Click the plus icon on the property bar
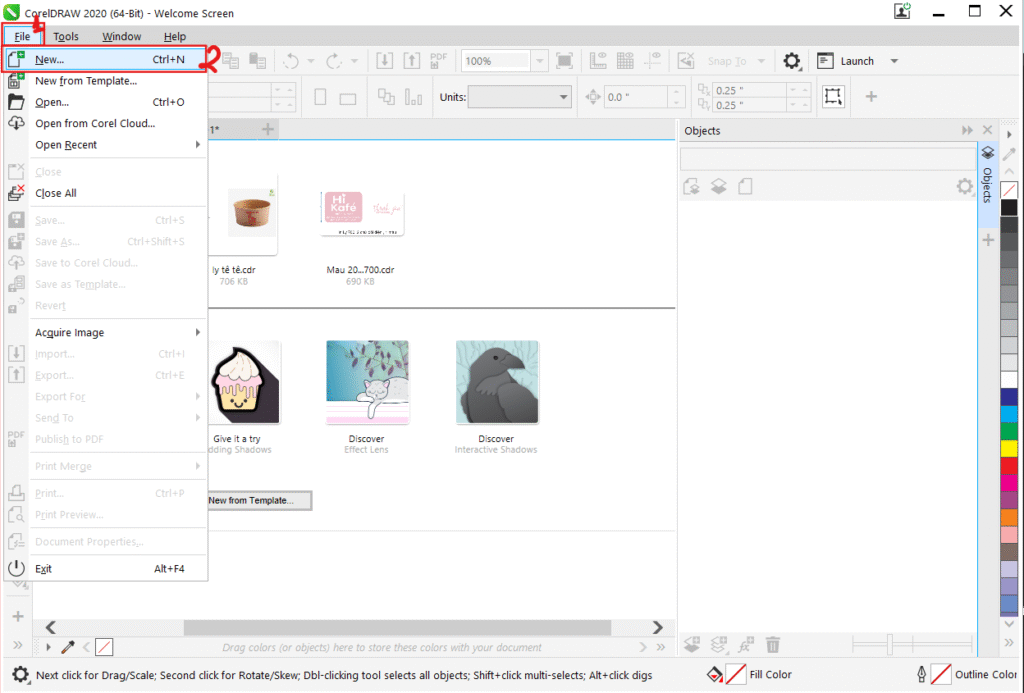 click(x=871, y=97)
